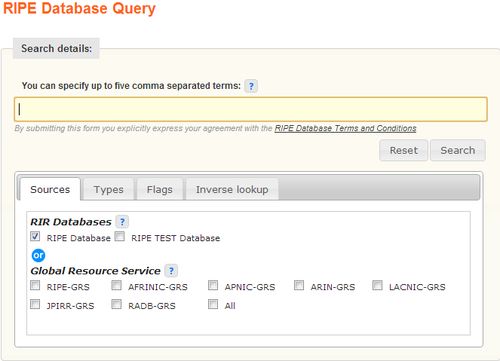The width and height of the screenshot is (500, 361).
Task: Tick the AFRINIC-GRS checkbox
Action: coord(116,285)
